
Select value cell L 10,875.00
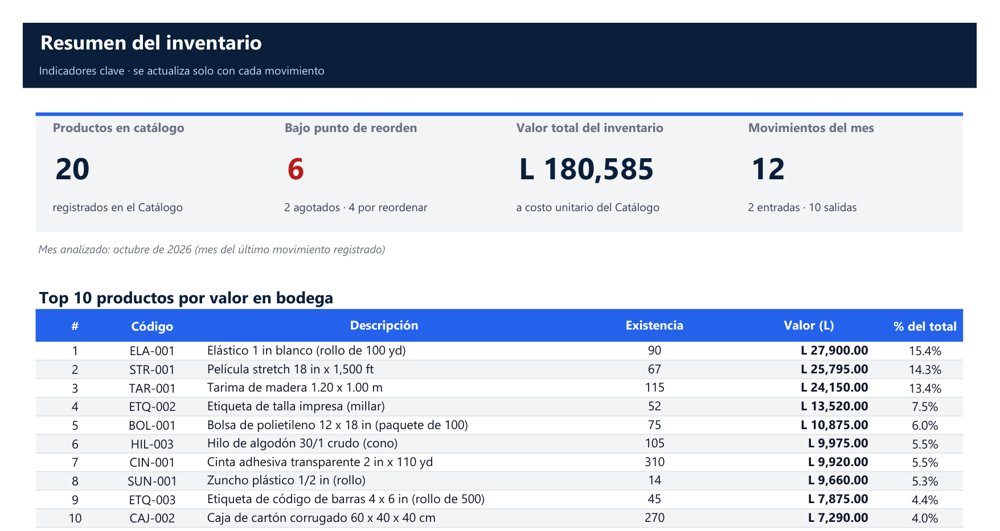pyautogui.click(x=834, y=425)
